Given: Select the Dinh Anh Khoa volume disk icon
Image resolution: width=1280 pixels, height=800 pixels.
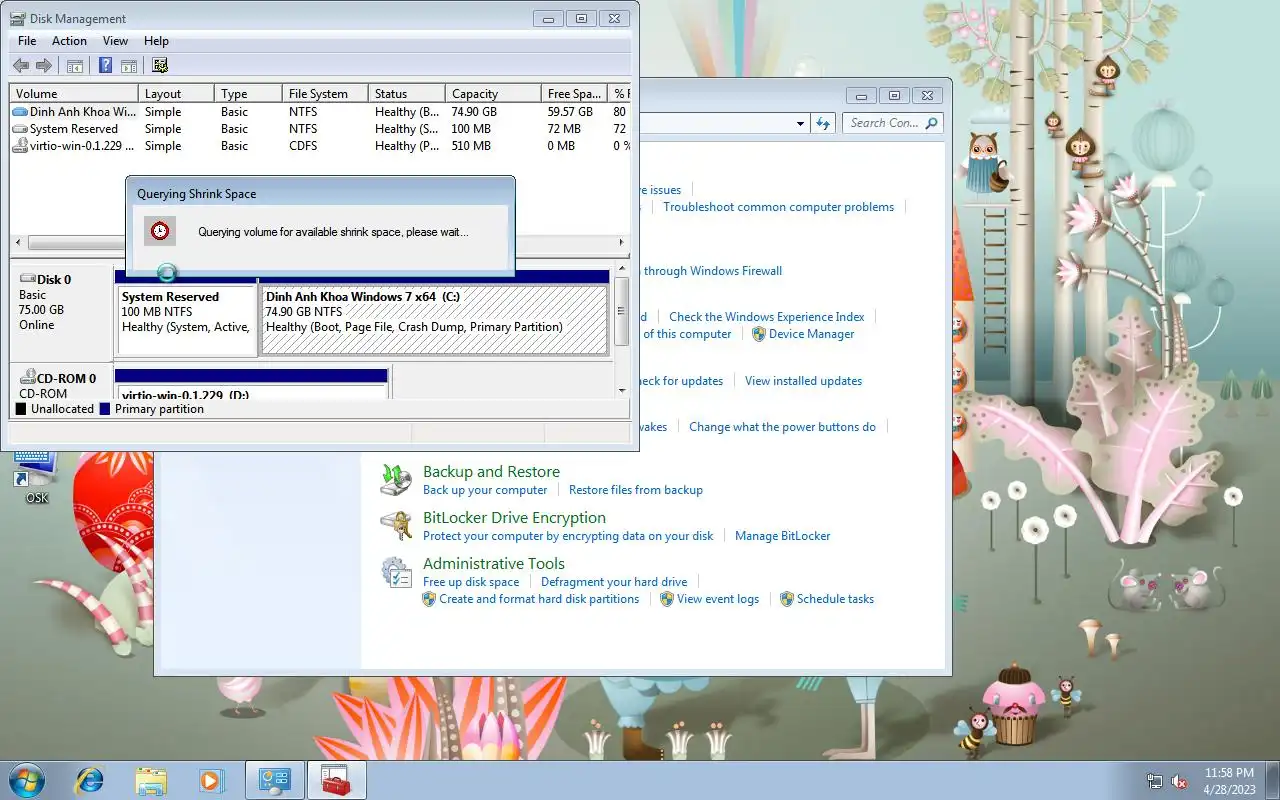Looking at the screenshot, I should click(20, 112).
